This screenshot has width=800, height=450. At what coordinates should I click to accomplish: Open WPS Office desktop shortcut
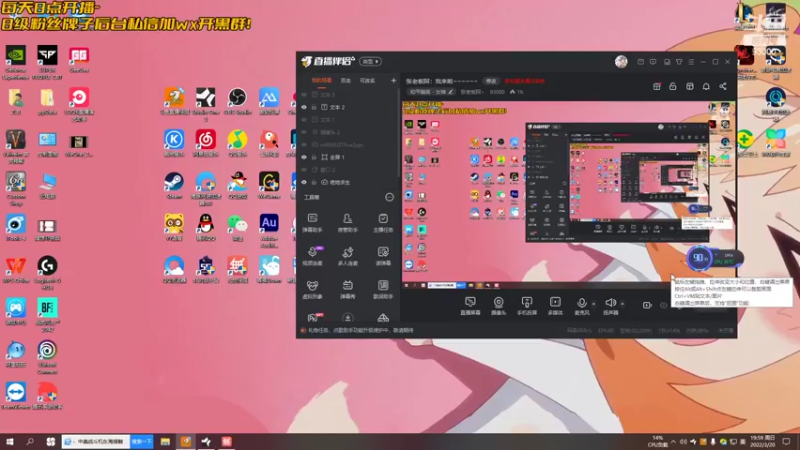pos(16,270)
